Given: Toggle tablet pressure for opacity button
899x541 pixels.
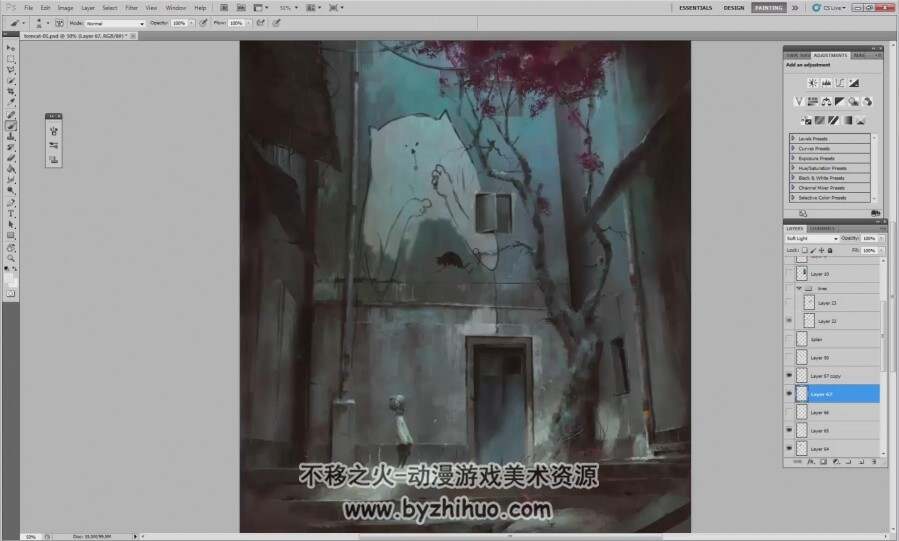Looking at the screenshot, I should pos(204,23).
